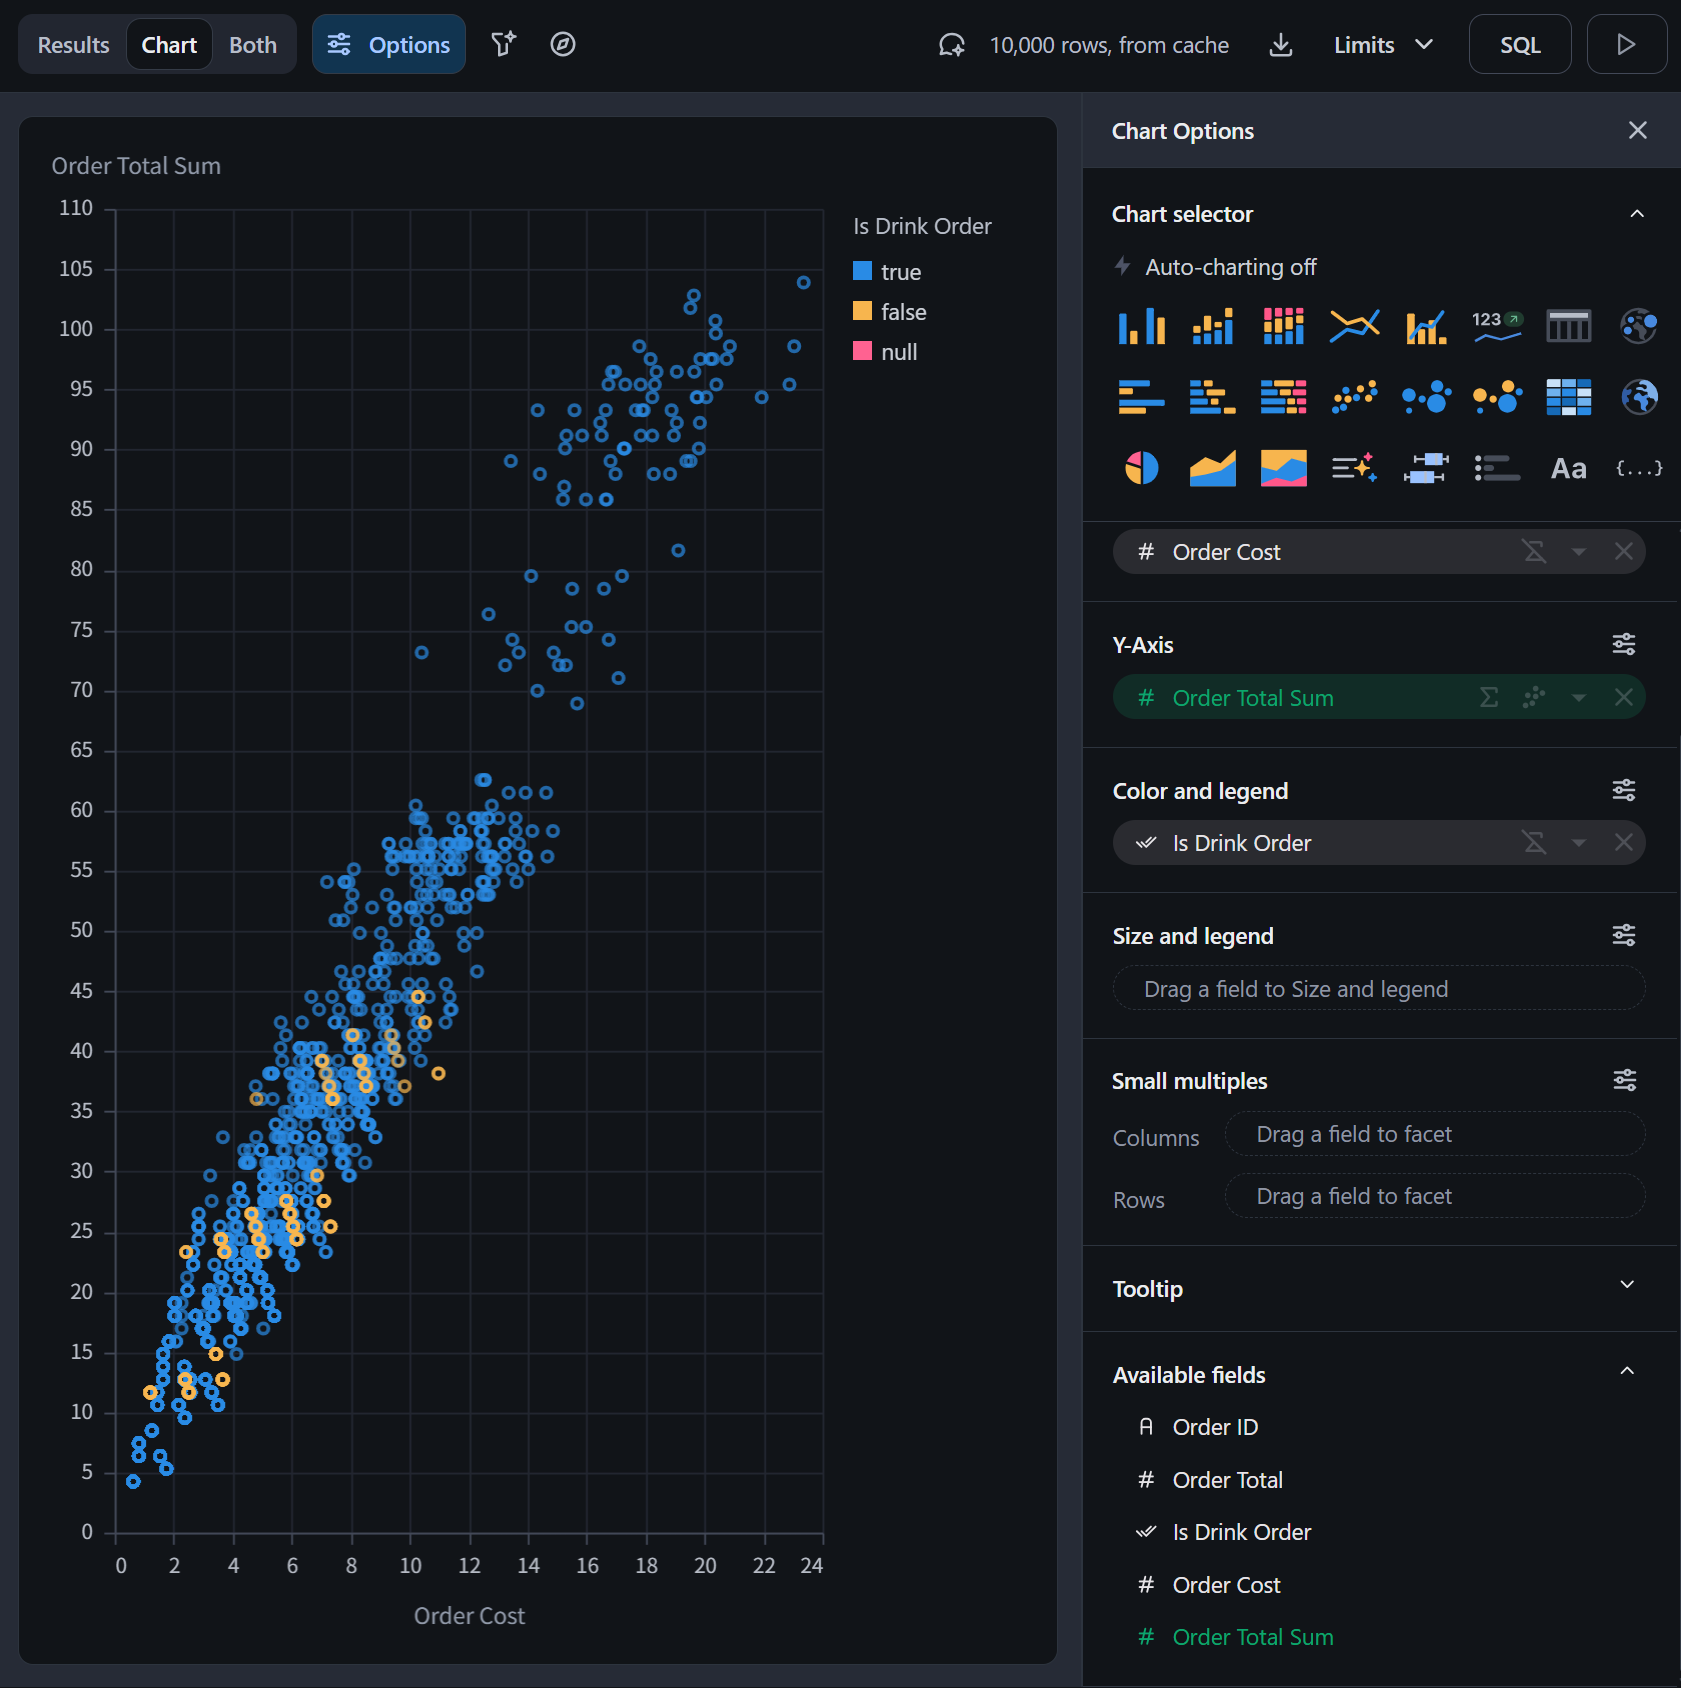Choose the line chart type icon
1681x1688 pixels.
[x=1354, y=326]
